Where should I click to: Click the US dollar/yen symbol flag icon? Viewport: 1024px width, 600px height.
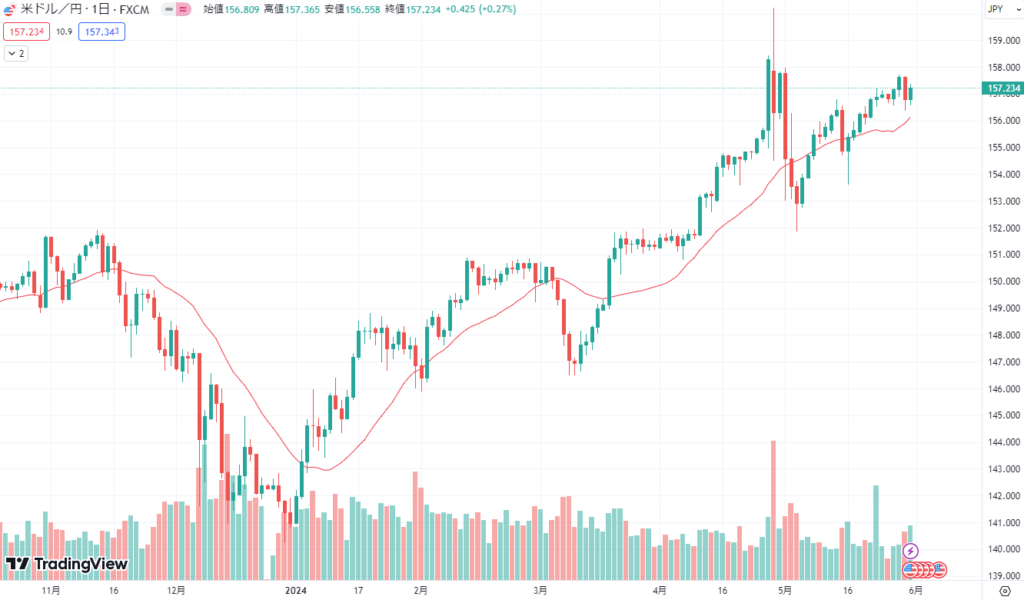(10, 8)
